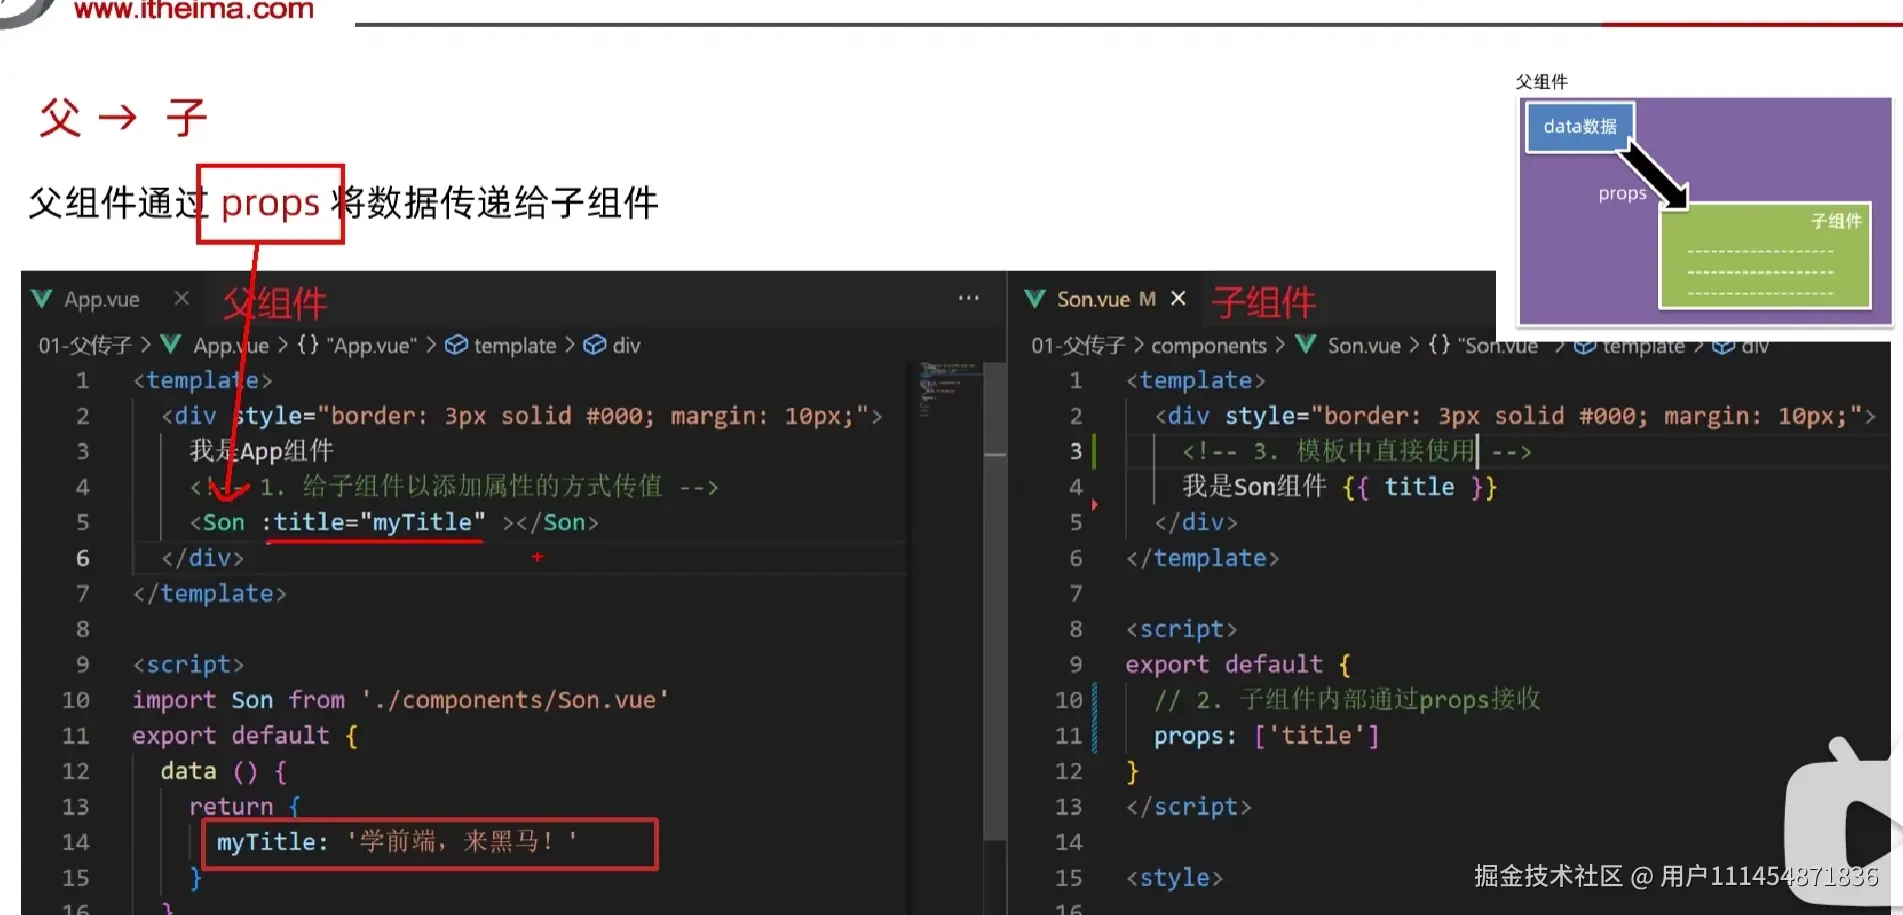This screenshot has height=915, width=1903.
Task: Click the div style line in Son.vue editor
Action: tap(1516, 416)
